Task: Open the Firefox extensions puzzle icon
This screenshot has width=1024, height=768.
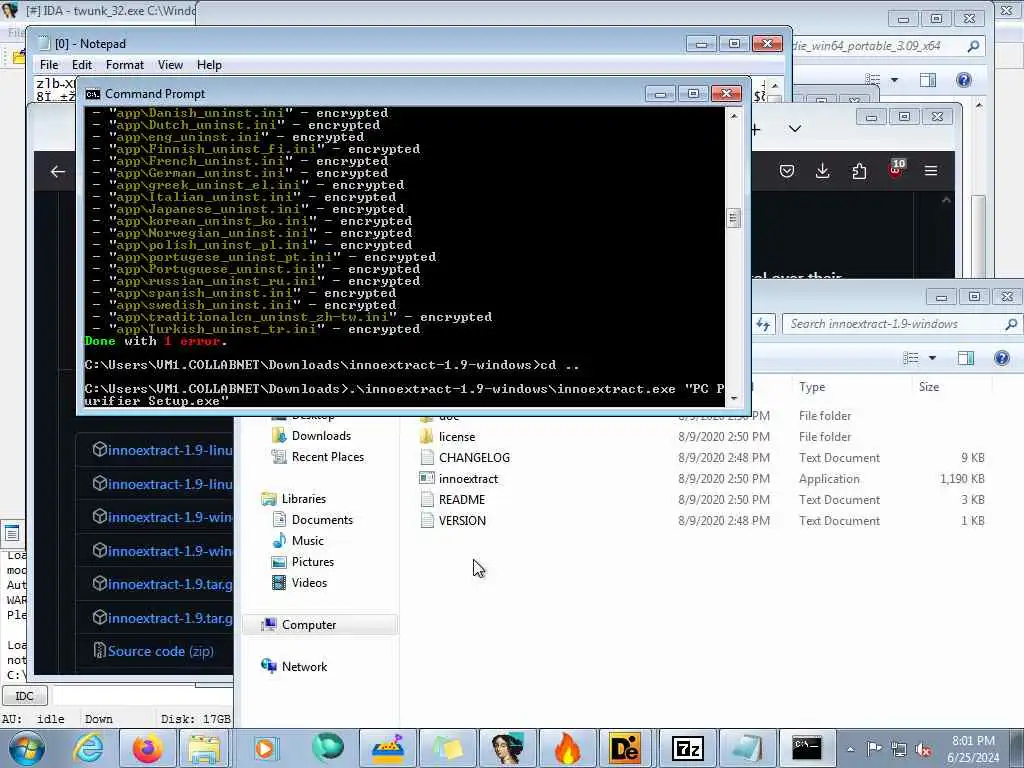Action: (x=859, y=171)
